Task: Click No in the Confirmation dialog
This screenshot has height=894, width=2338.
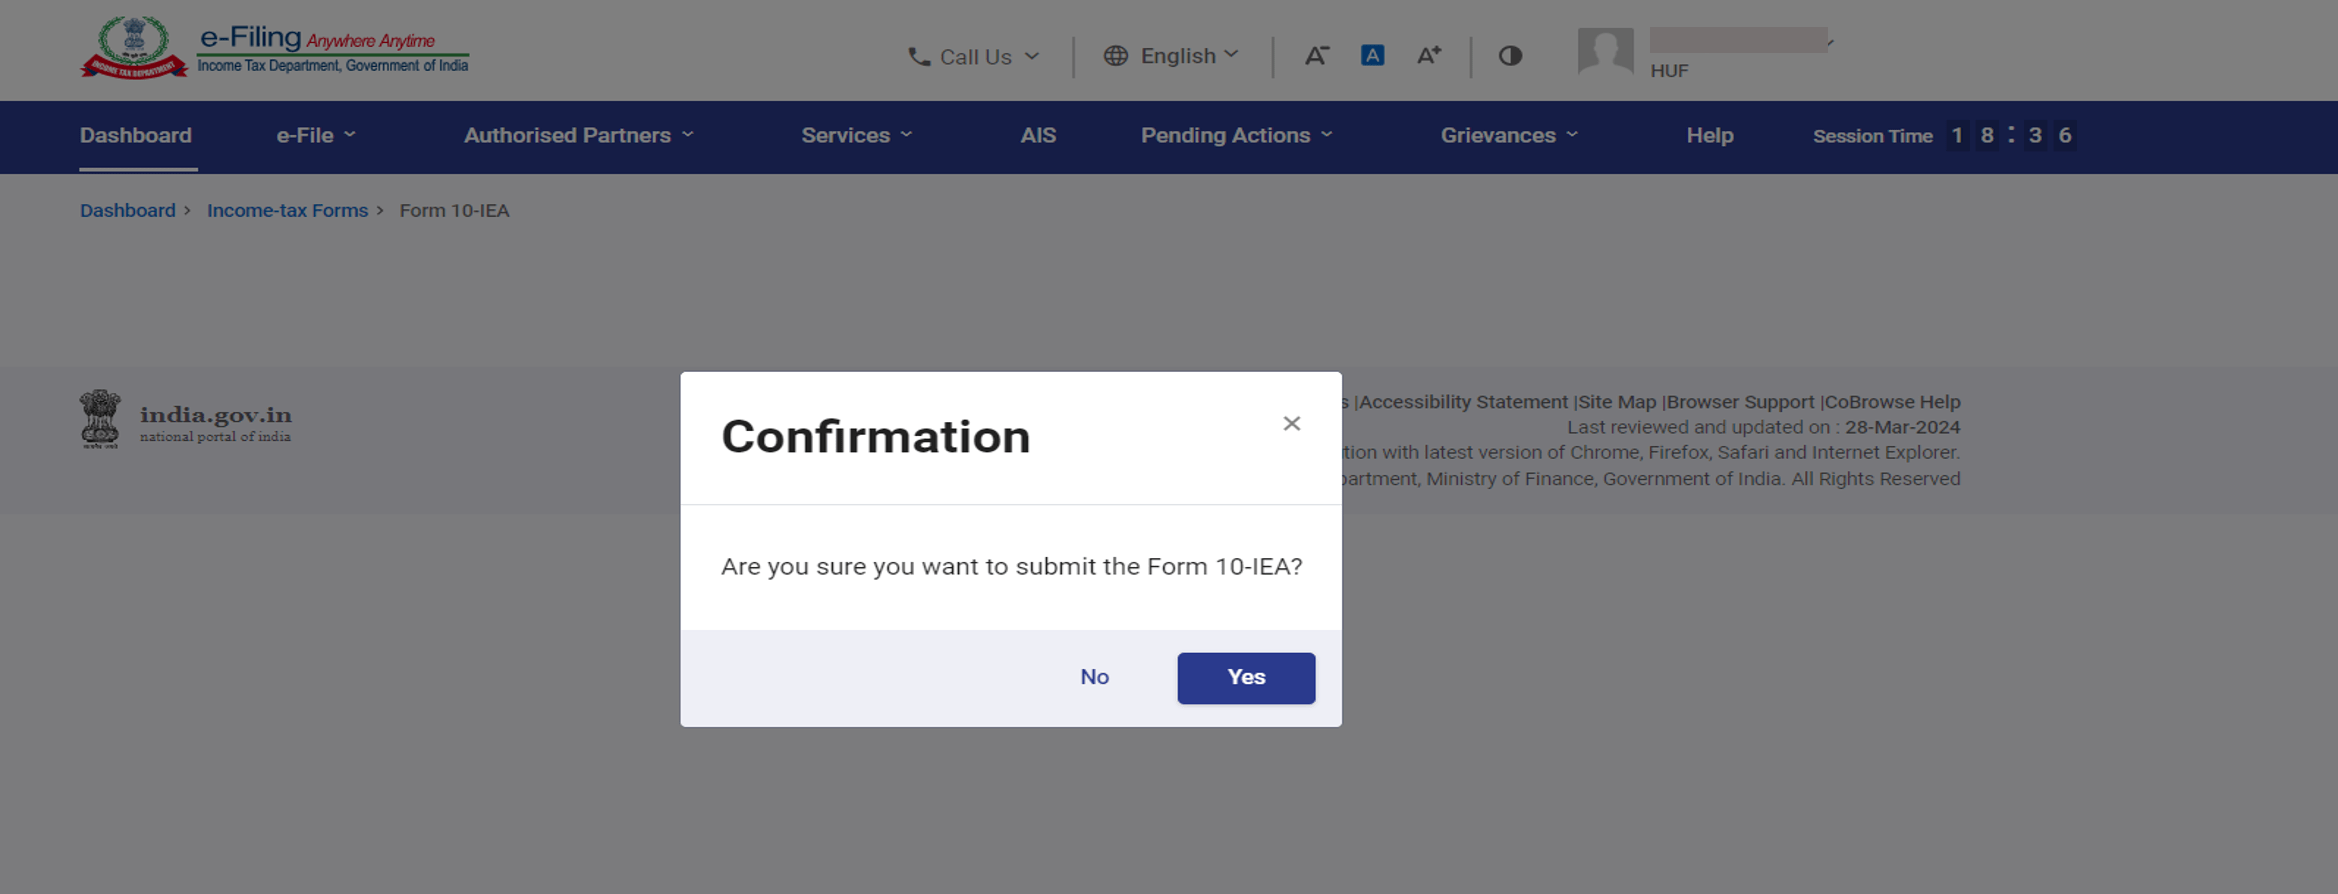Action: [1094, 677]
